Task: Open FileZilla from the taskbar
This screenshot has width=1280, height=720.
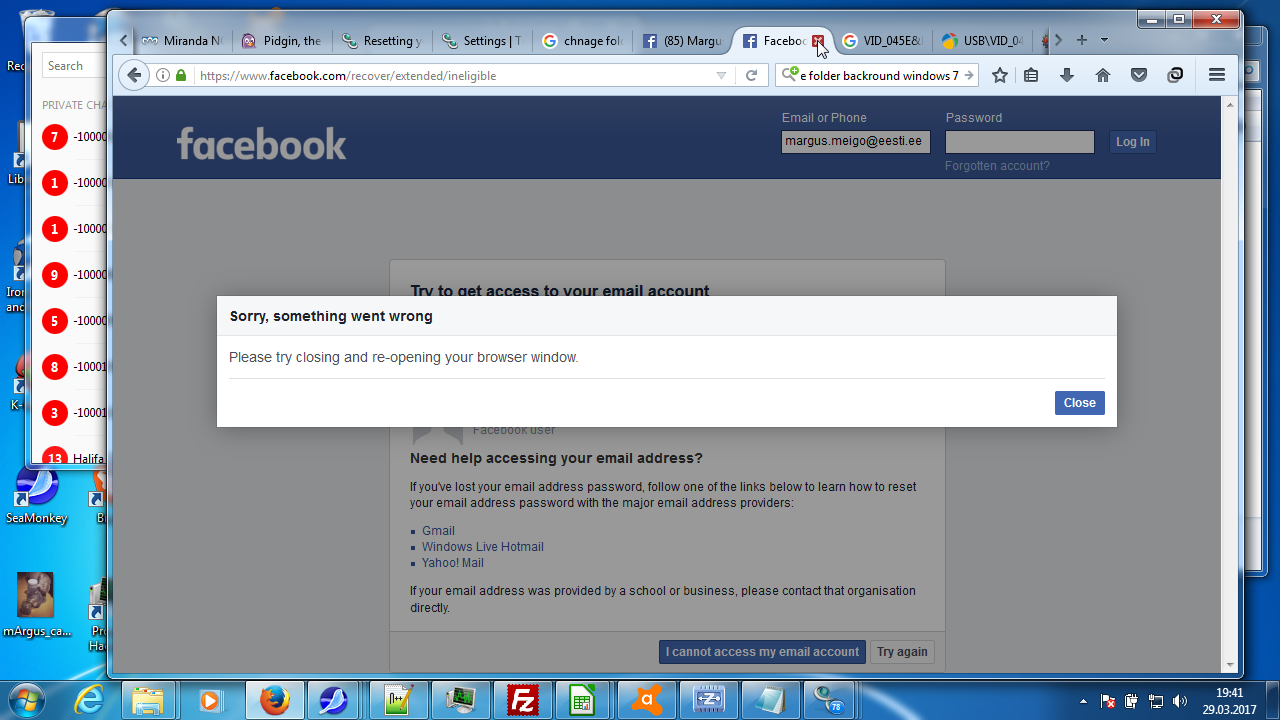Action: (x=523, y=700)
